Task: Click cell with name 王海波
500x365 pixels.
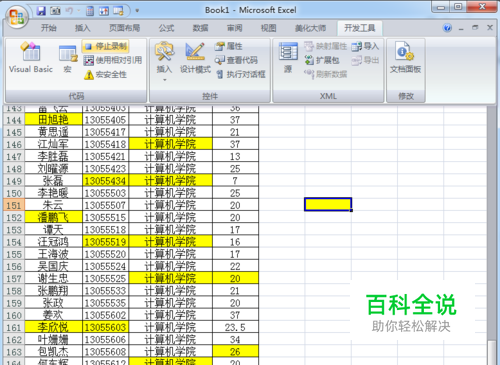Action: [x=53, y=254]
